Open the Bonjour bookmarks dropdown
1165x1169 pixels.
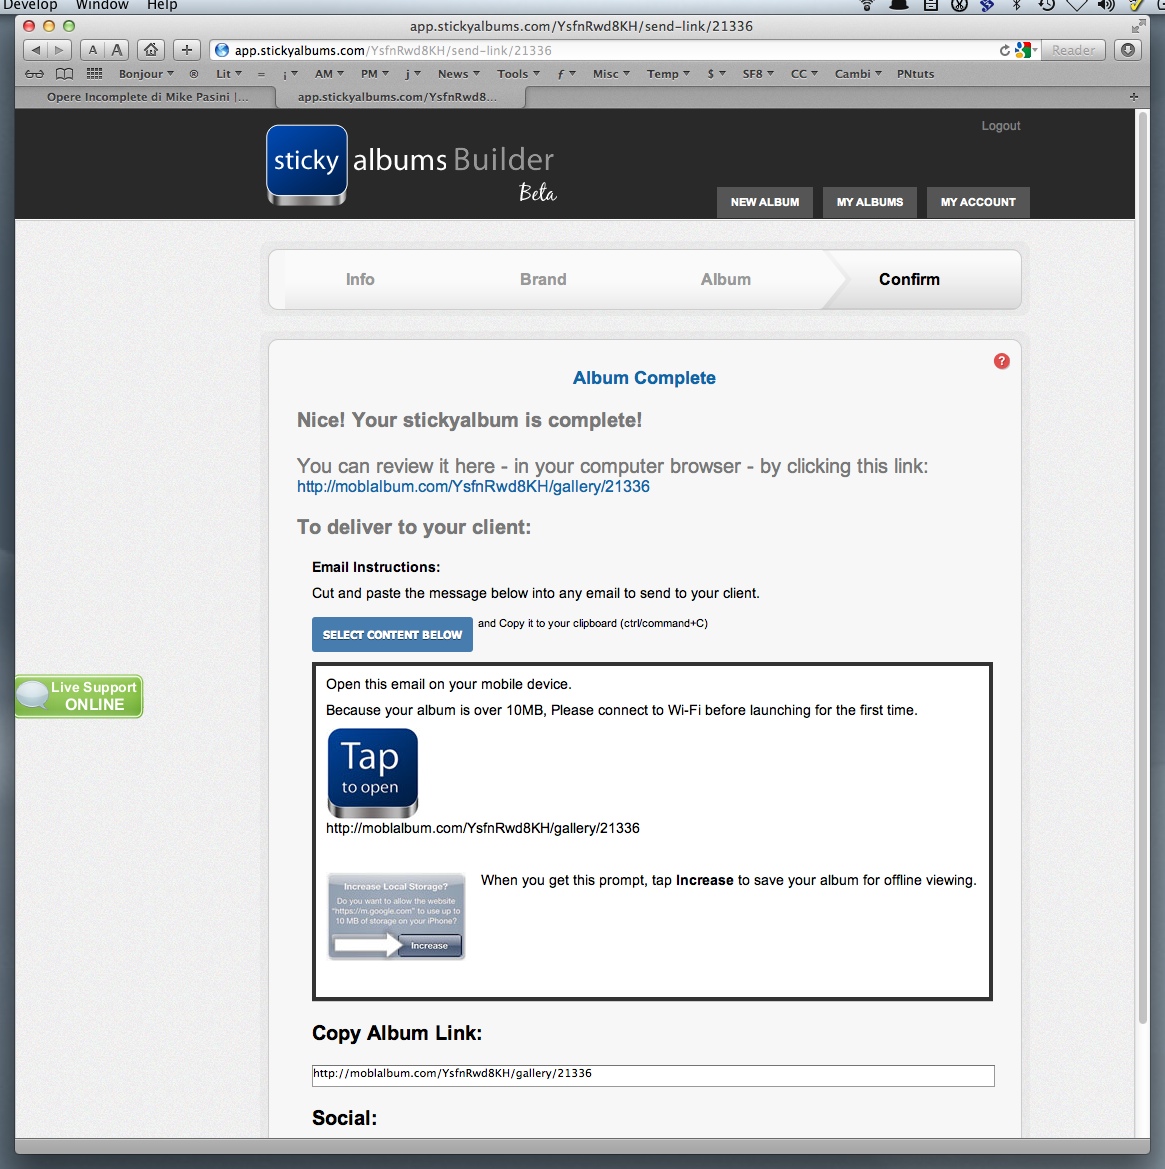coord(146,74)
